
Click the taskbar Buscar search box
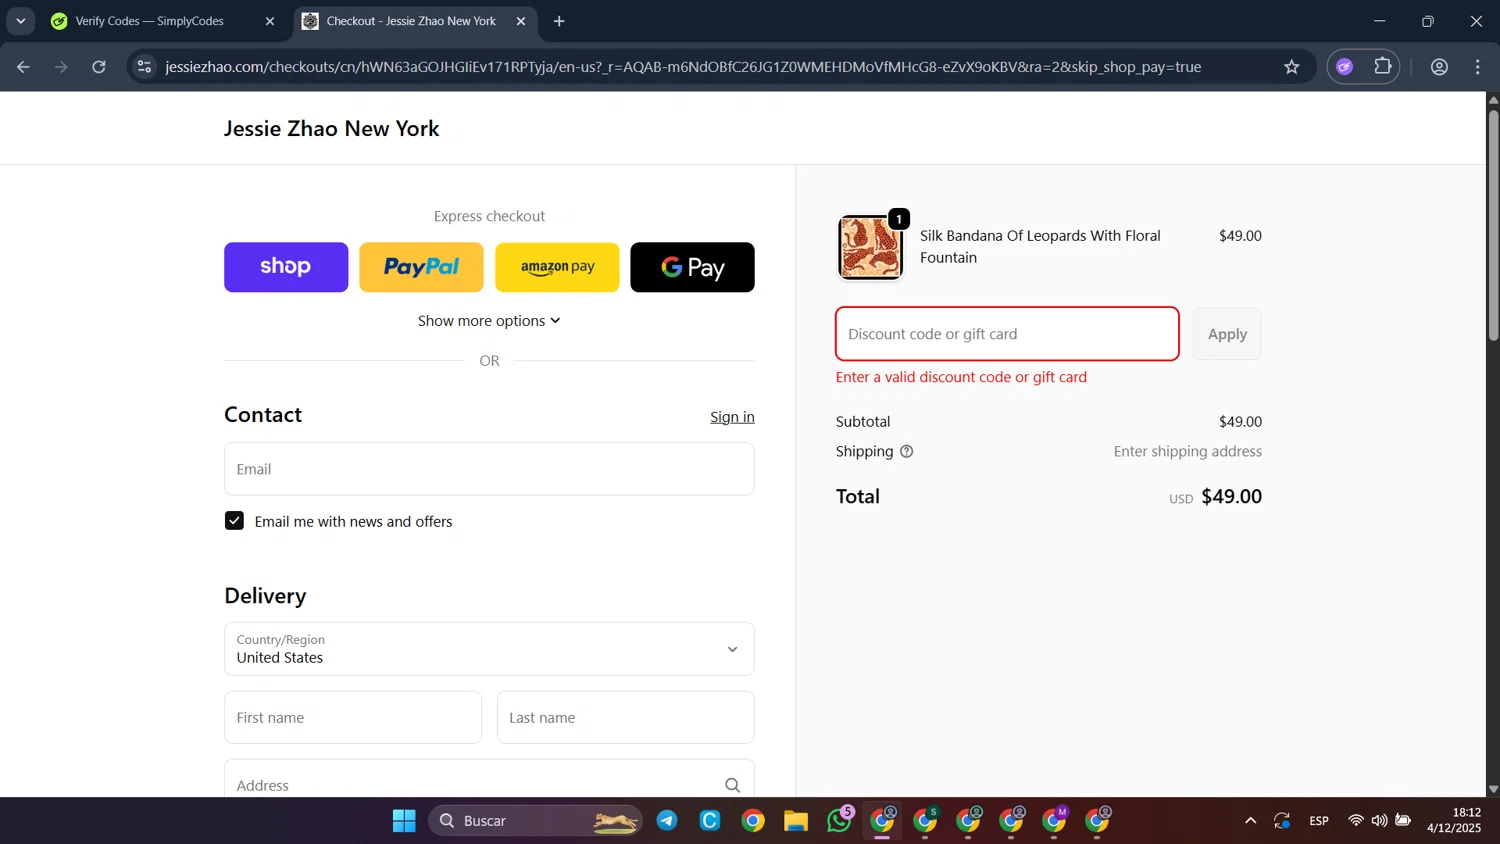(536, 821)
